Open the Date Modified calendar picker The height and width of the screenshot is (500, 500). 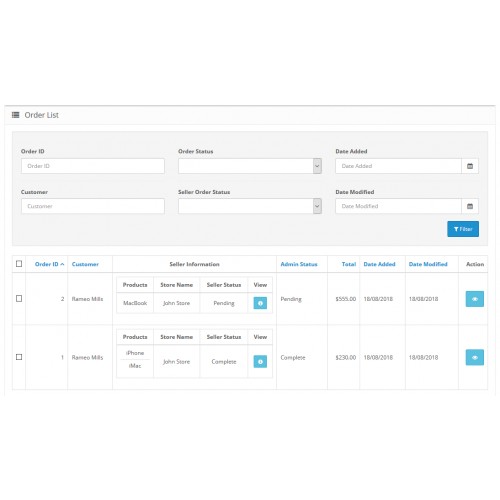tap(470, 206)
